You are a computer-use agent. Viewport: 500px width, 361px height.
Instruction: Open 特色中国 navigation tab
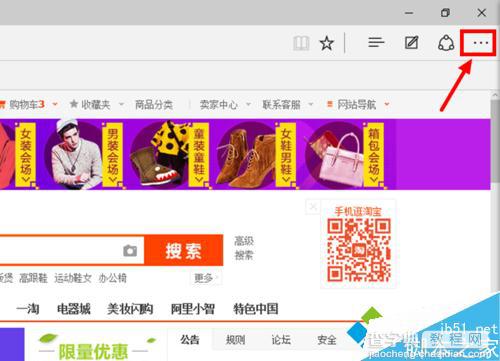click(256, 309)
